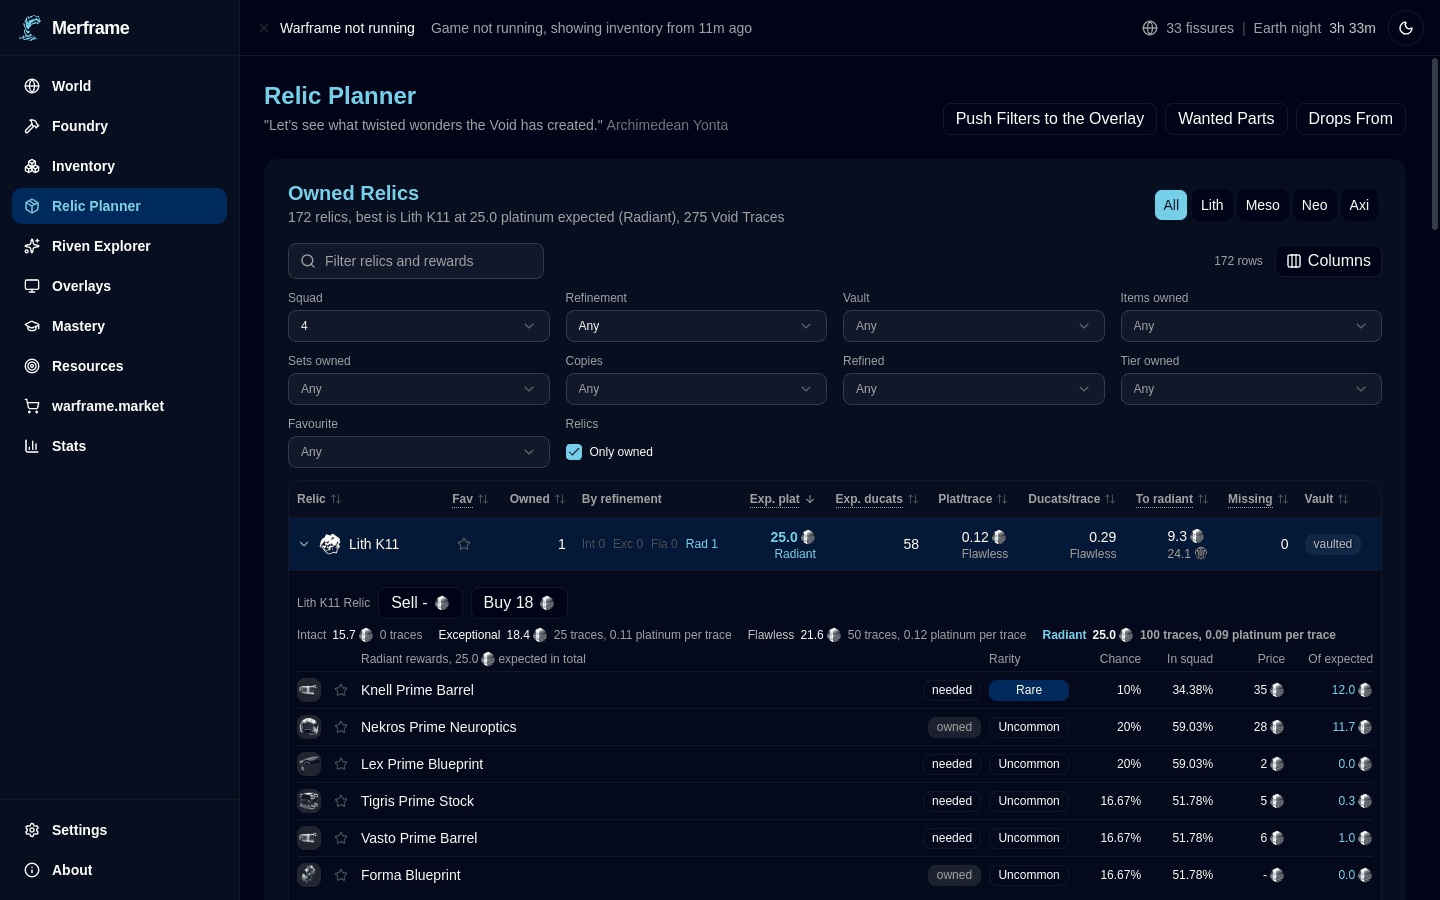The height and width of the screenshot is (900, 1440).
Task: Open Mastery via its graduation cap icon
Action: [x=32, y=326]
